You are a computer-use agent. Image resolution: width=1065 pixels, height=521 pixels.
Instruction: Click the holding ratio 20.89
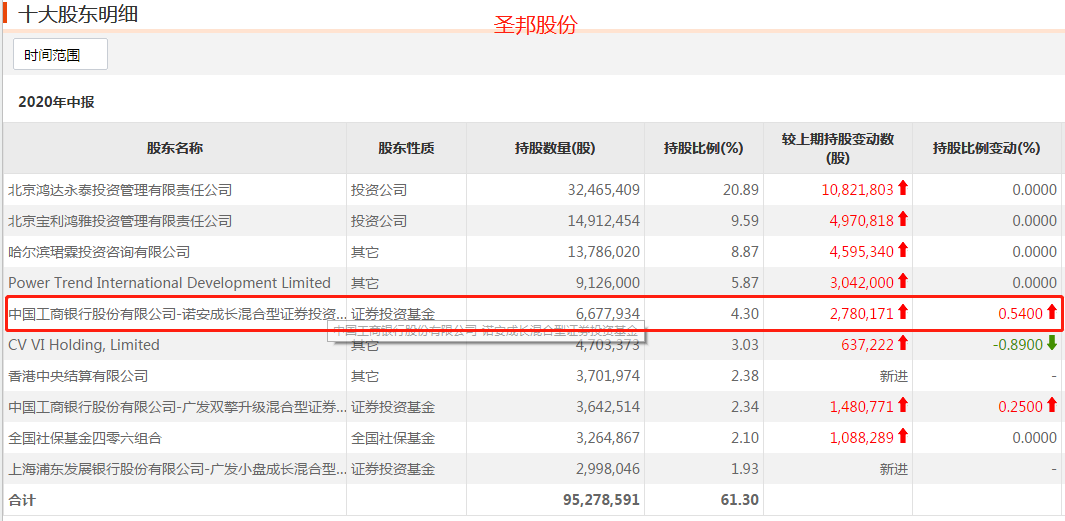point(742,190)
